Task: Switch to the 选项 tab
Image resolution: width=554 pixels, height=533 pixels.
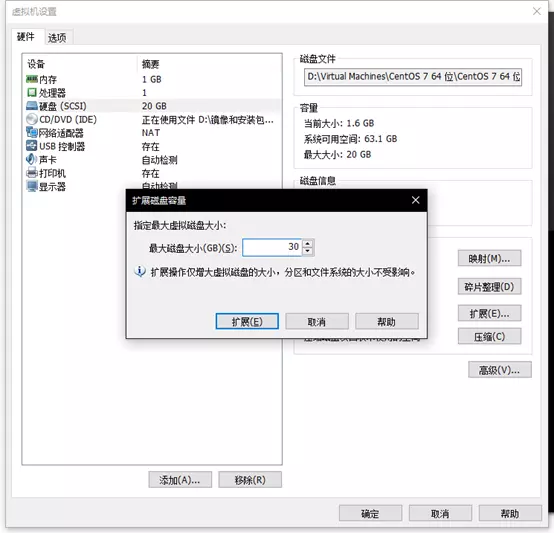Action: pos(57,37)
